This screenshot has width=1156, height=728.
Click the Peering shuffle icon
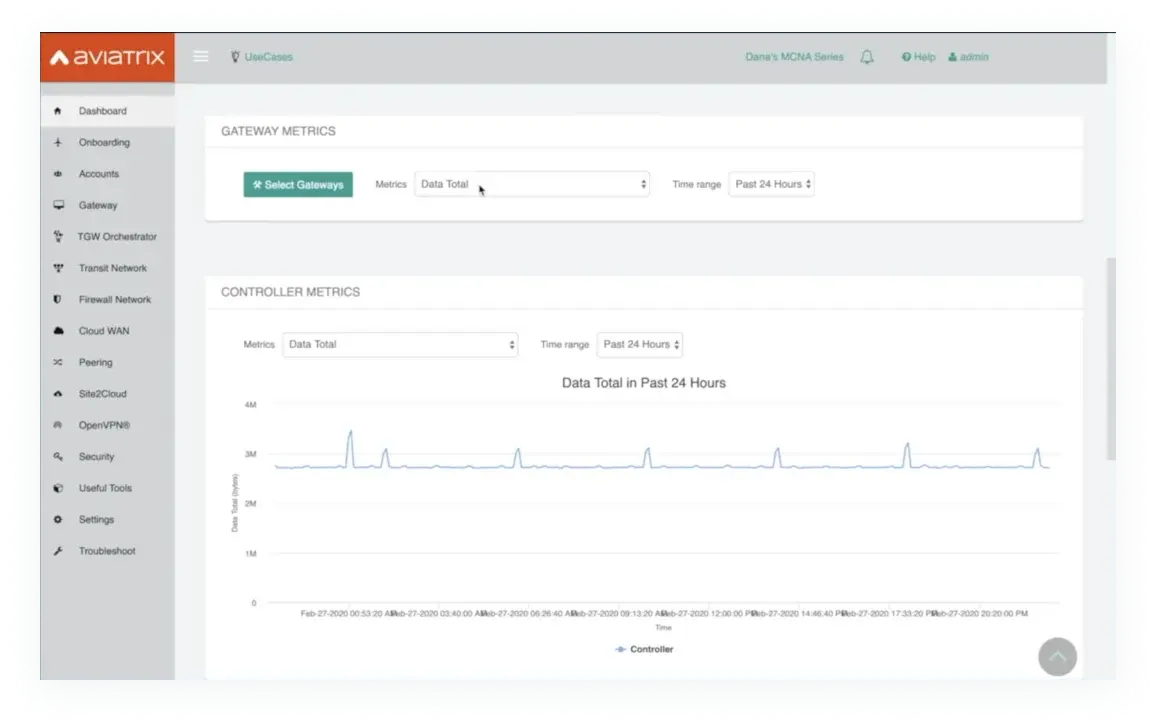point(58,362)
